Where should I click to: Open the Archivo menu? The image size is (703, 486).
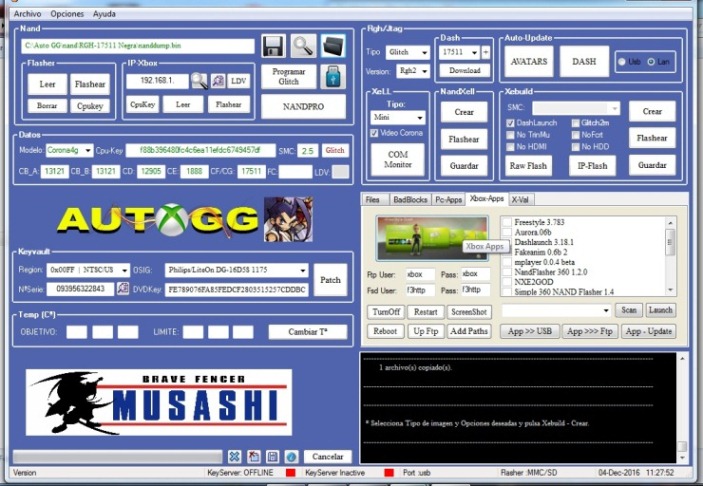coord(27,14)
